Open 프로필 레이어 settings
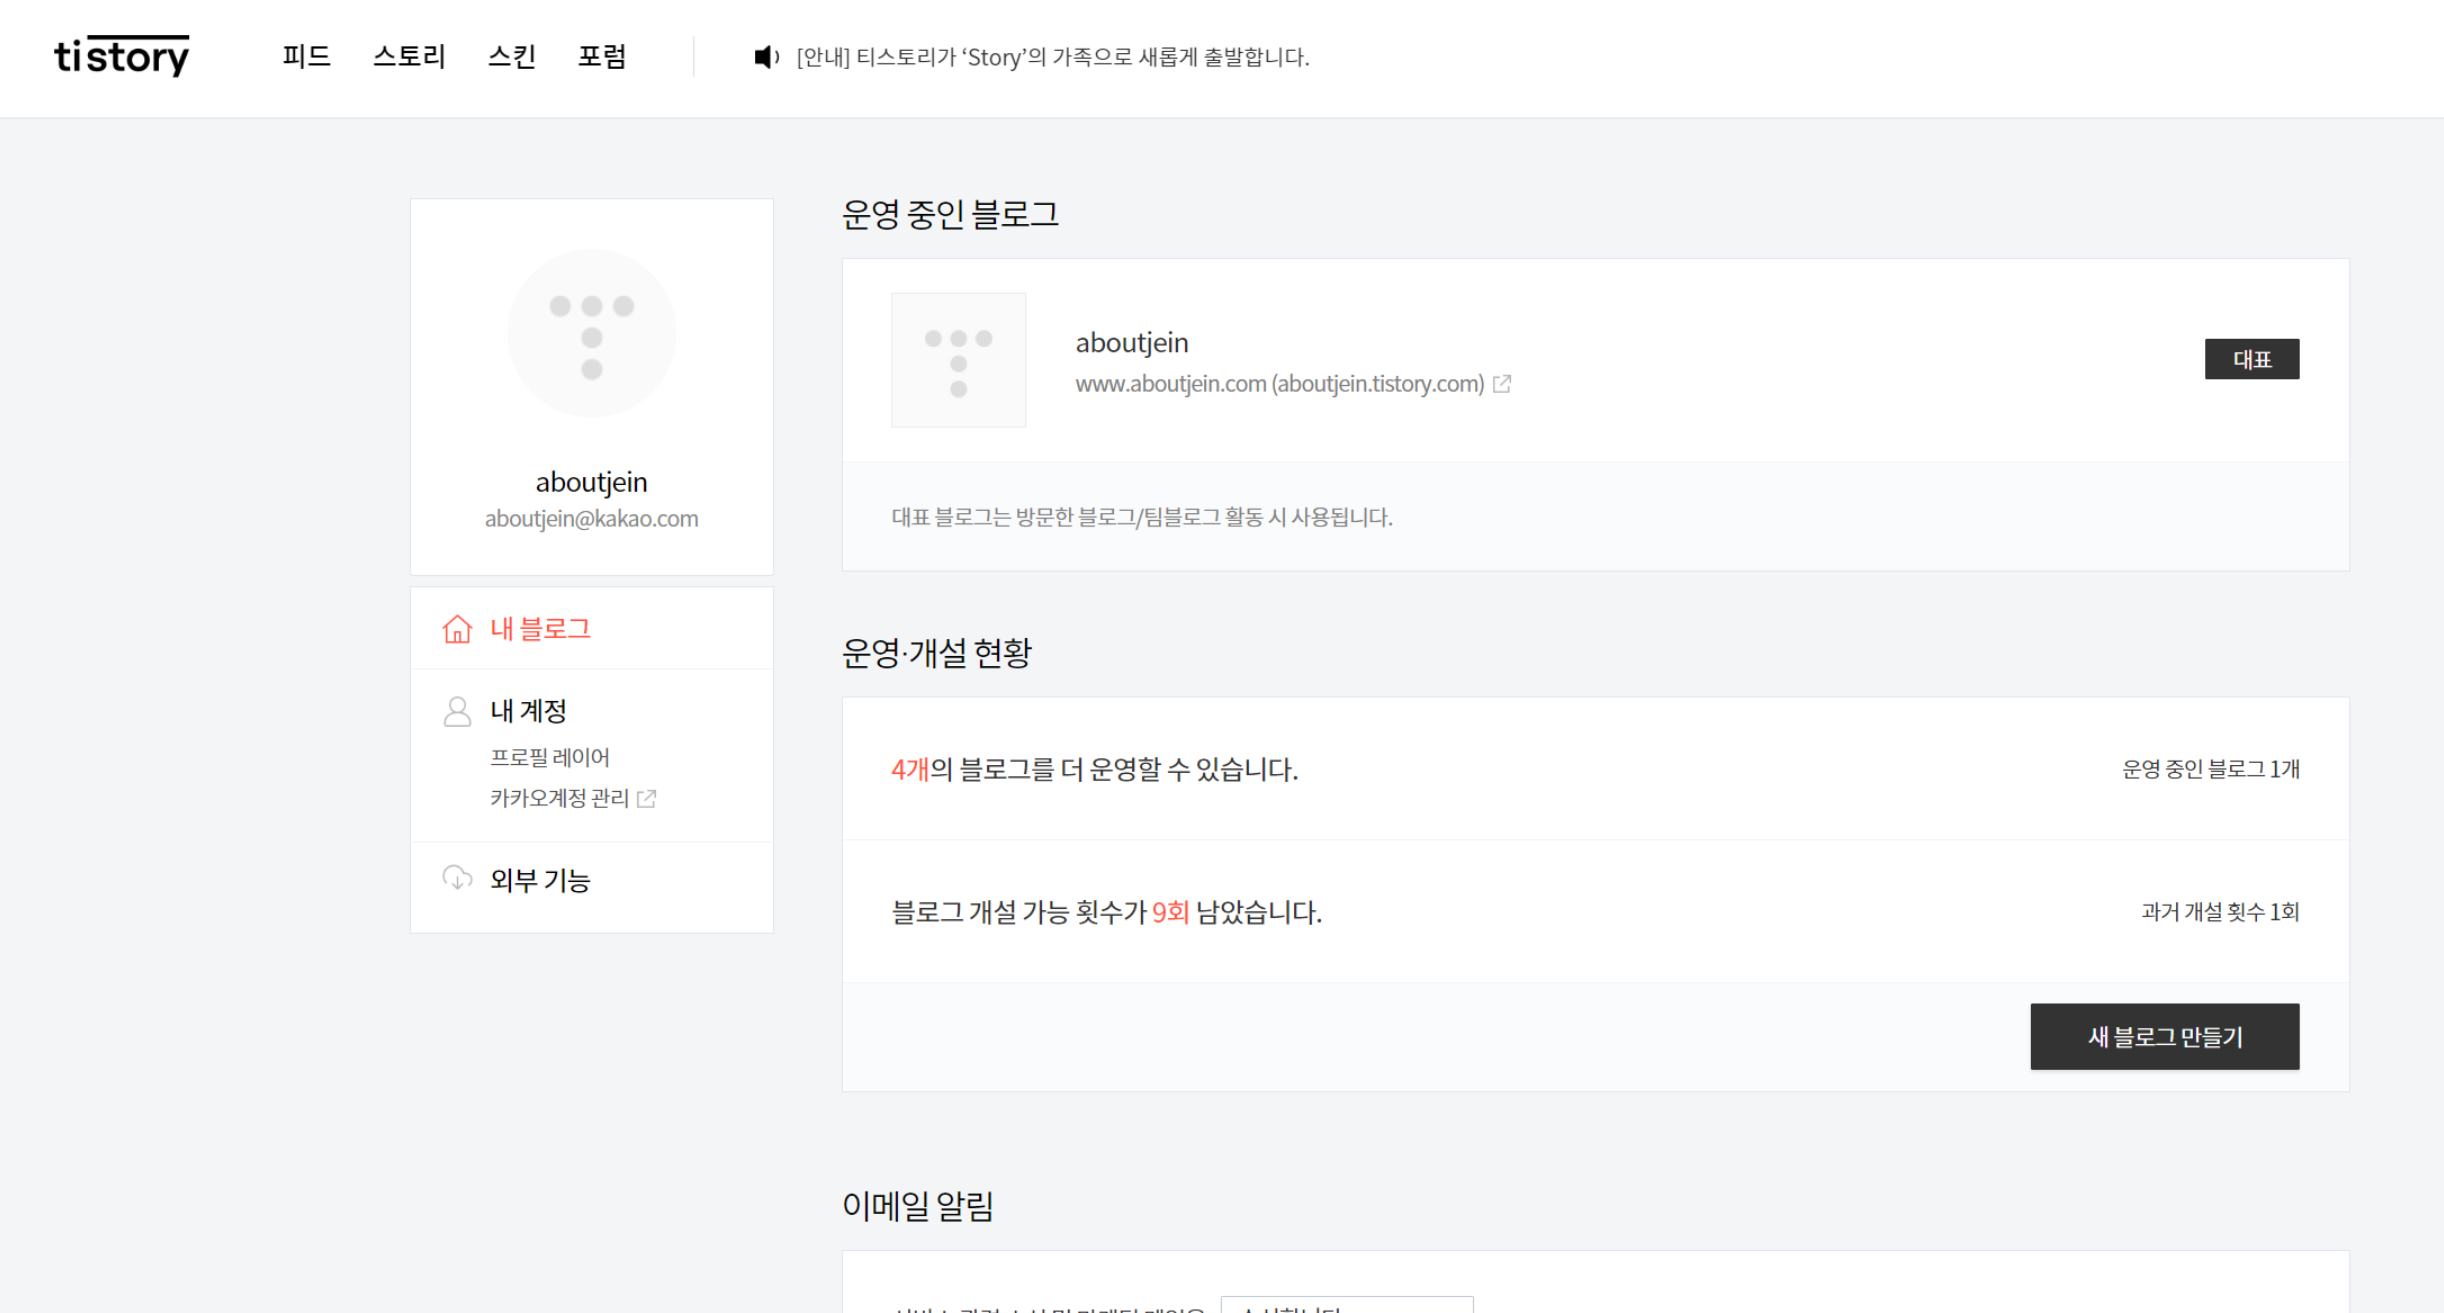Viewport: 2444px width, 1313px height. (x=549, y=757)
